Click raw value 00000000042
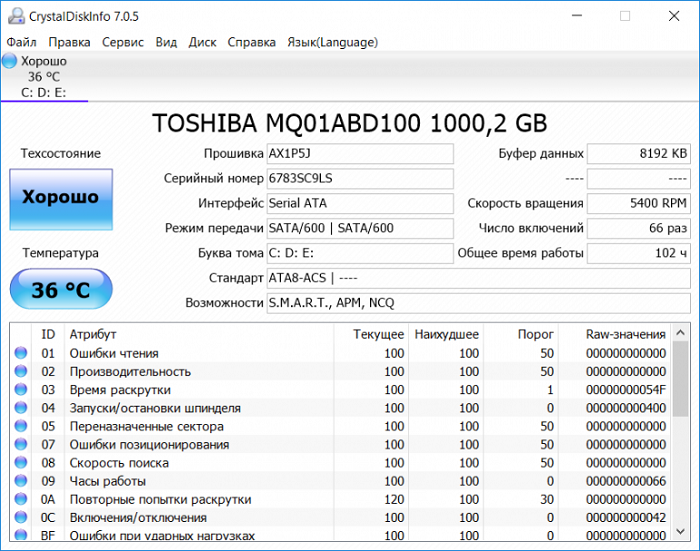The image size is (700, 551). pos(626,518)
